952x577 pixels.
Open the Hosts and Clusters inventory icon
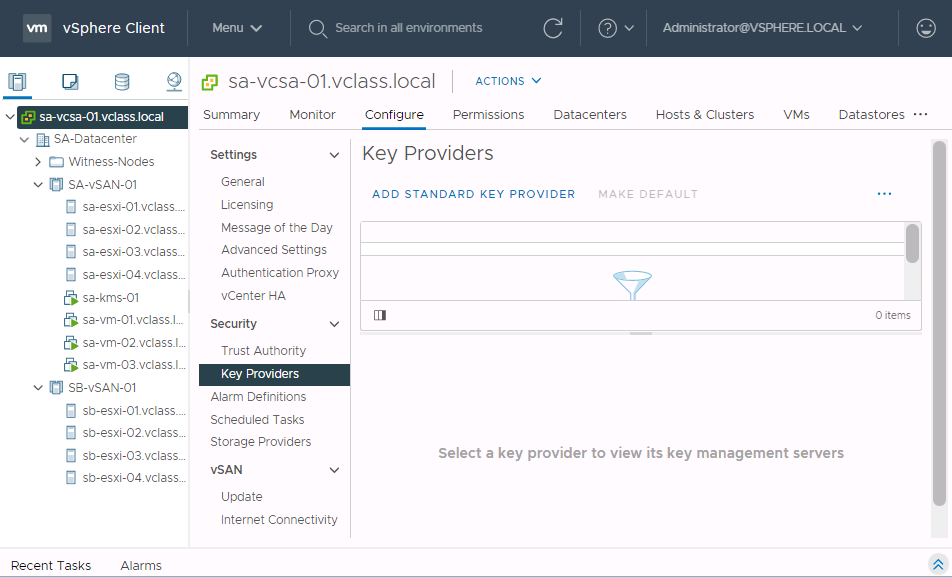17,82
